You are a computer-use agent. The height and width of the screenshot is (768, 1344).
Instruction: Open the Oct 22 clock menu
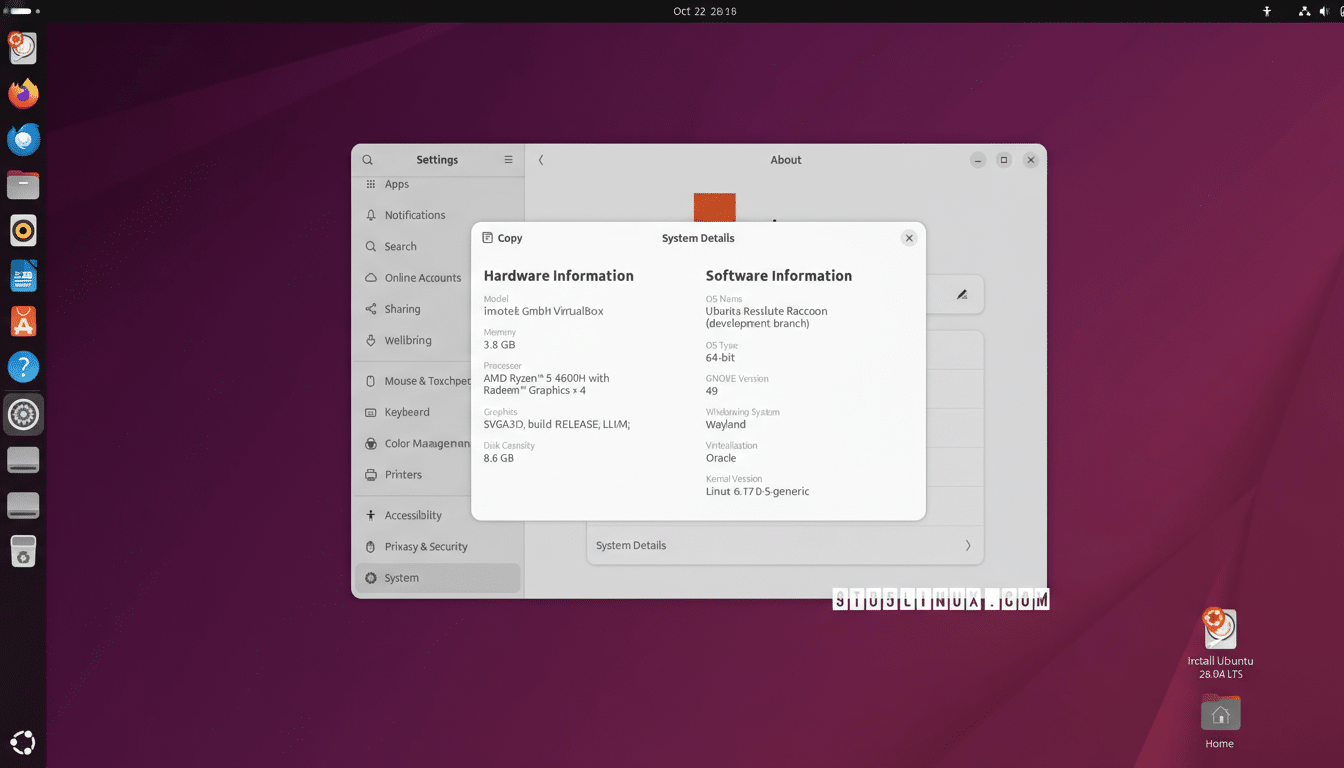671,11
